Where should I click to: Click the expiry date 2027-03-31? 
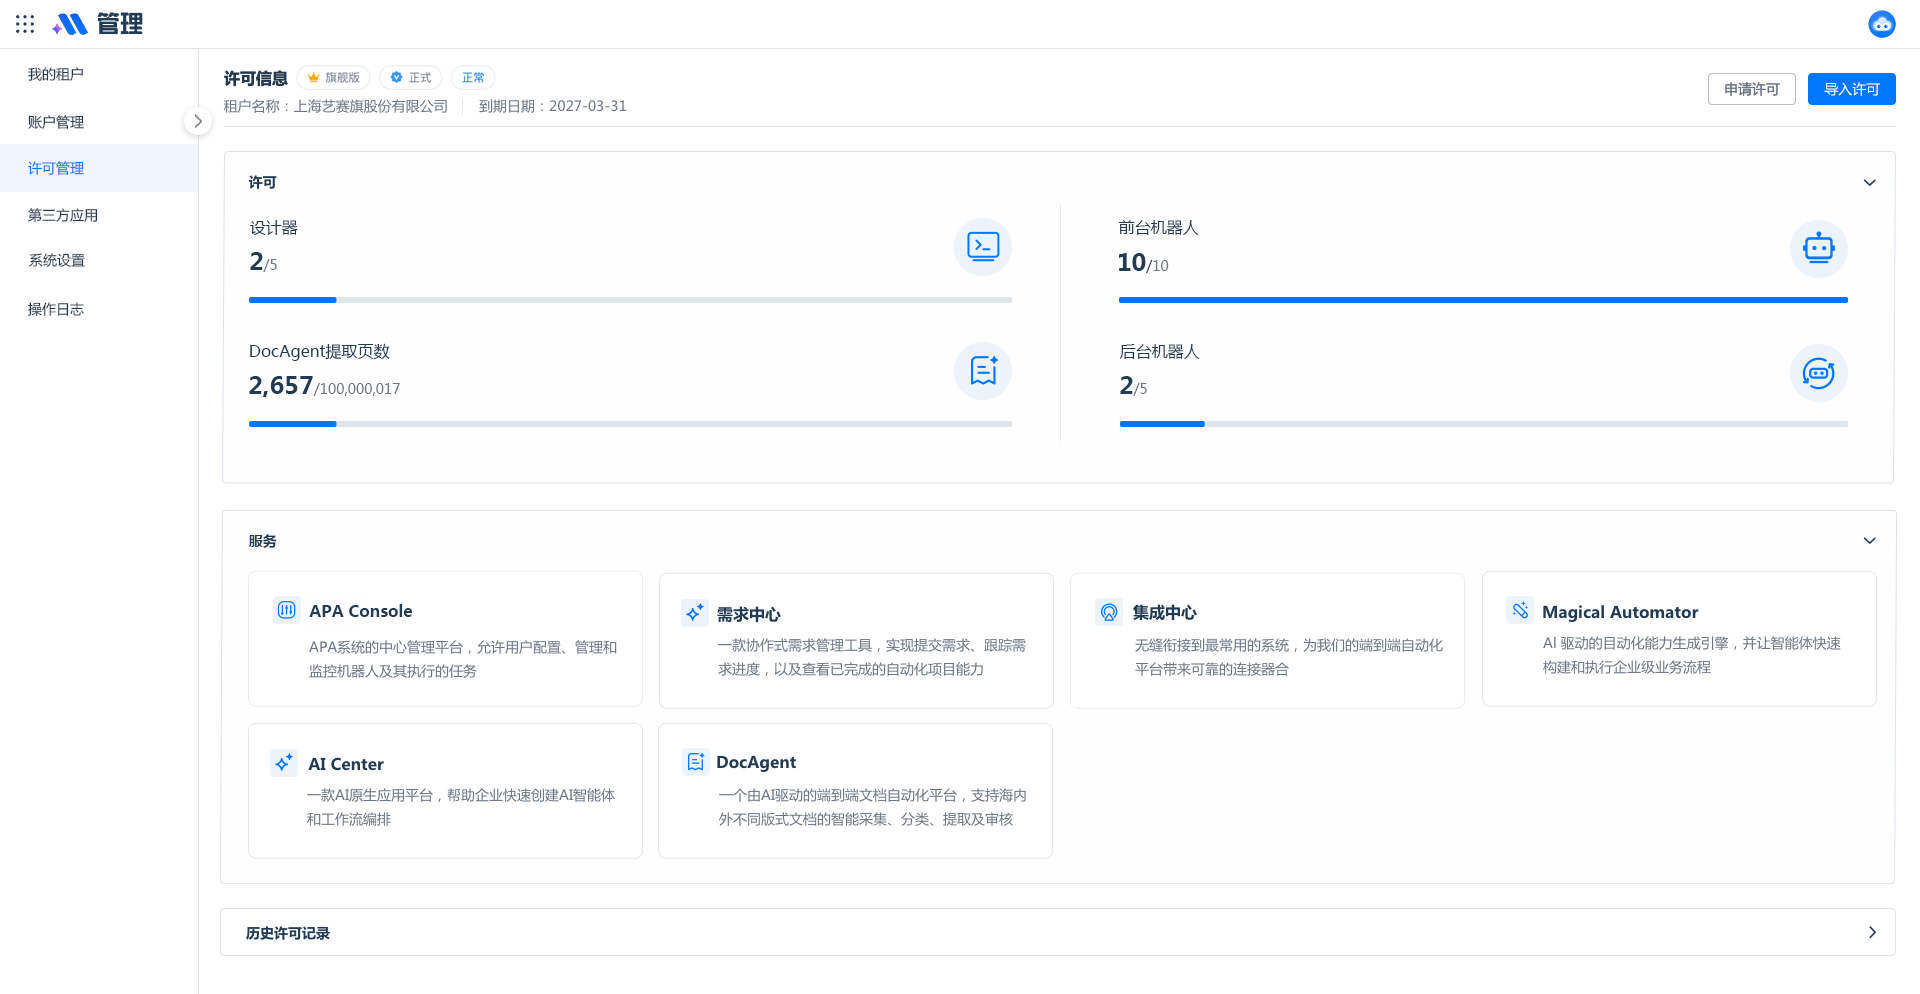(x=588, y=106)
